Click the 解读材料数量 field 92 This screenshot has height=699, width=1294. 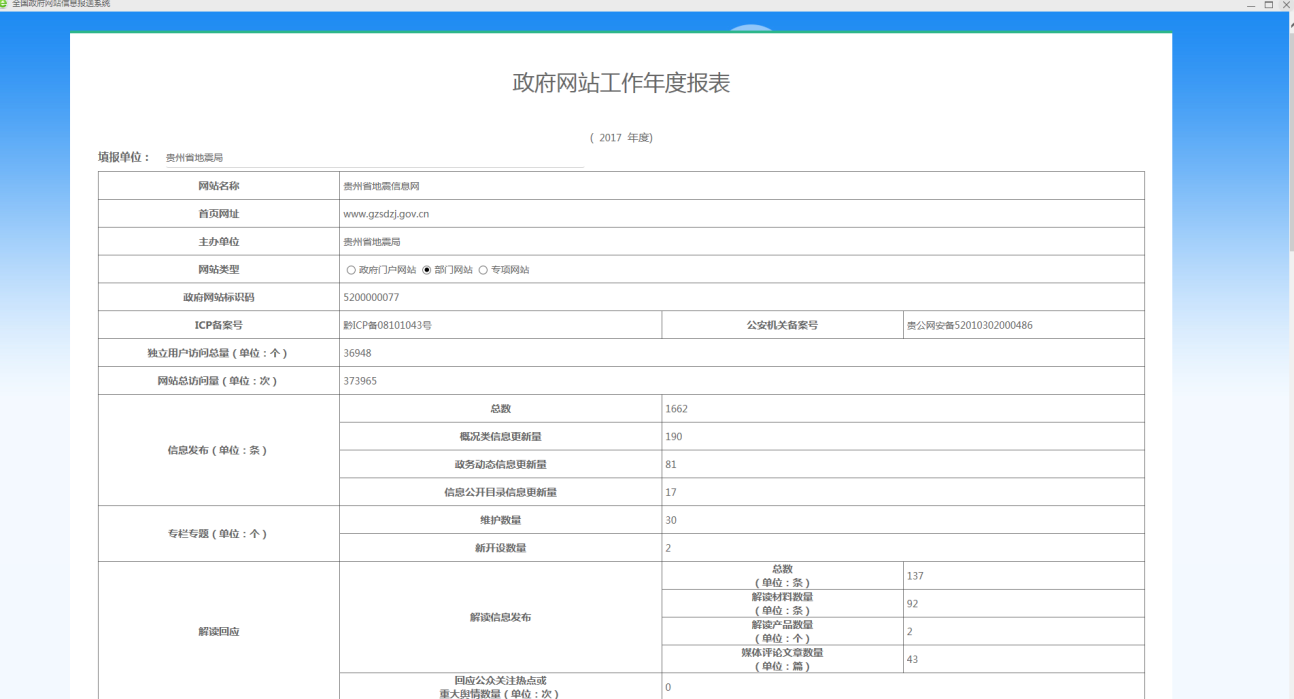click(x=1023, y=604)
